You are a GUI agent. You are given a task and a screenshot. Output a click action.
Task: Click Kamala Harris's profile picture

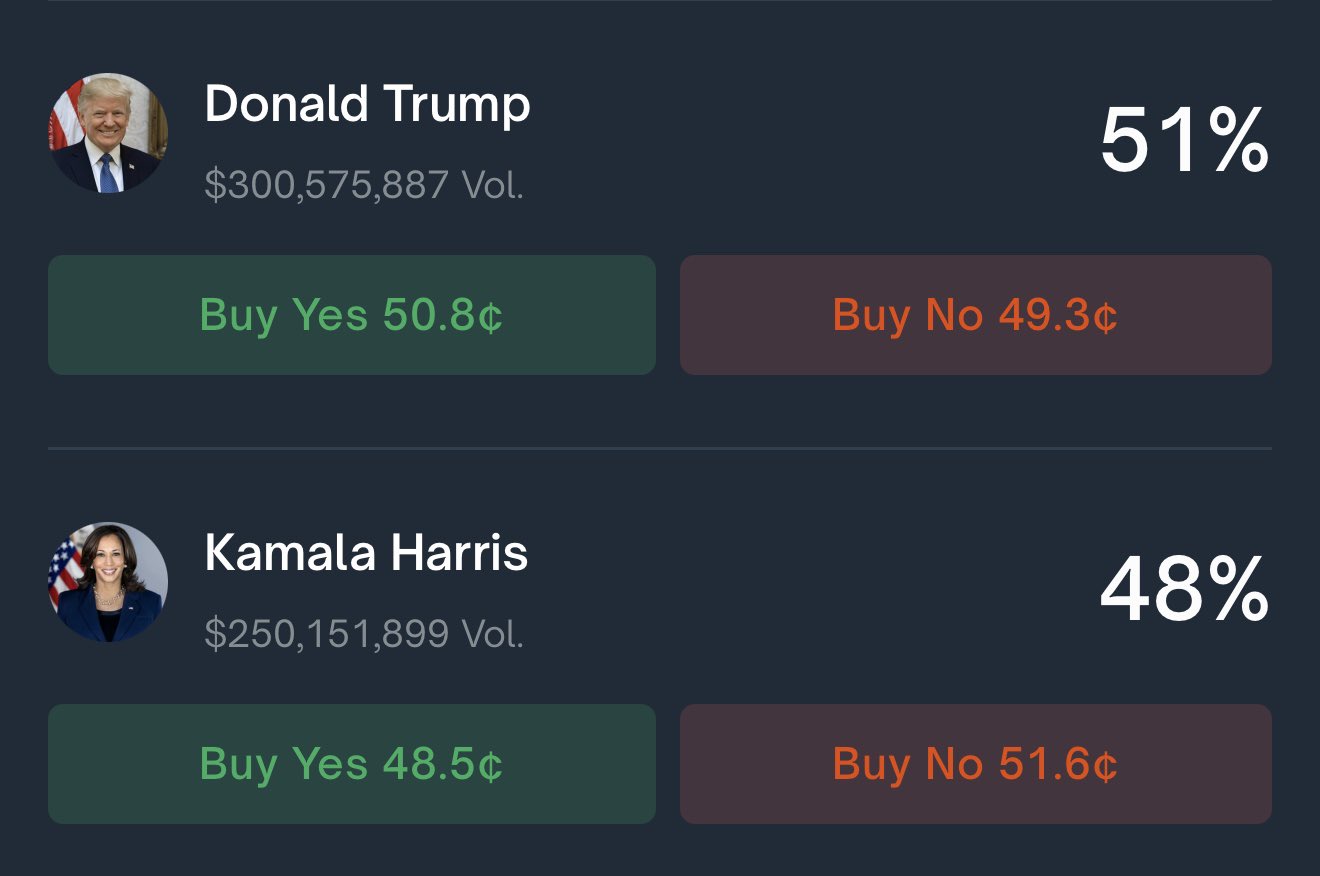107,580
